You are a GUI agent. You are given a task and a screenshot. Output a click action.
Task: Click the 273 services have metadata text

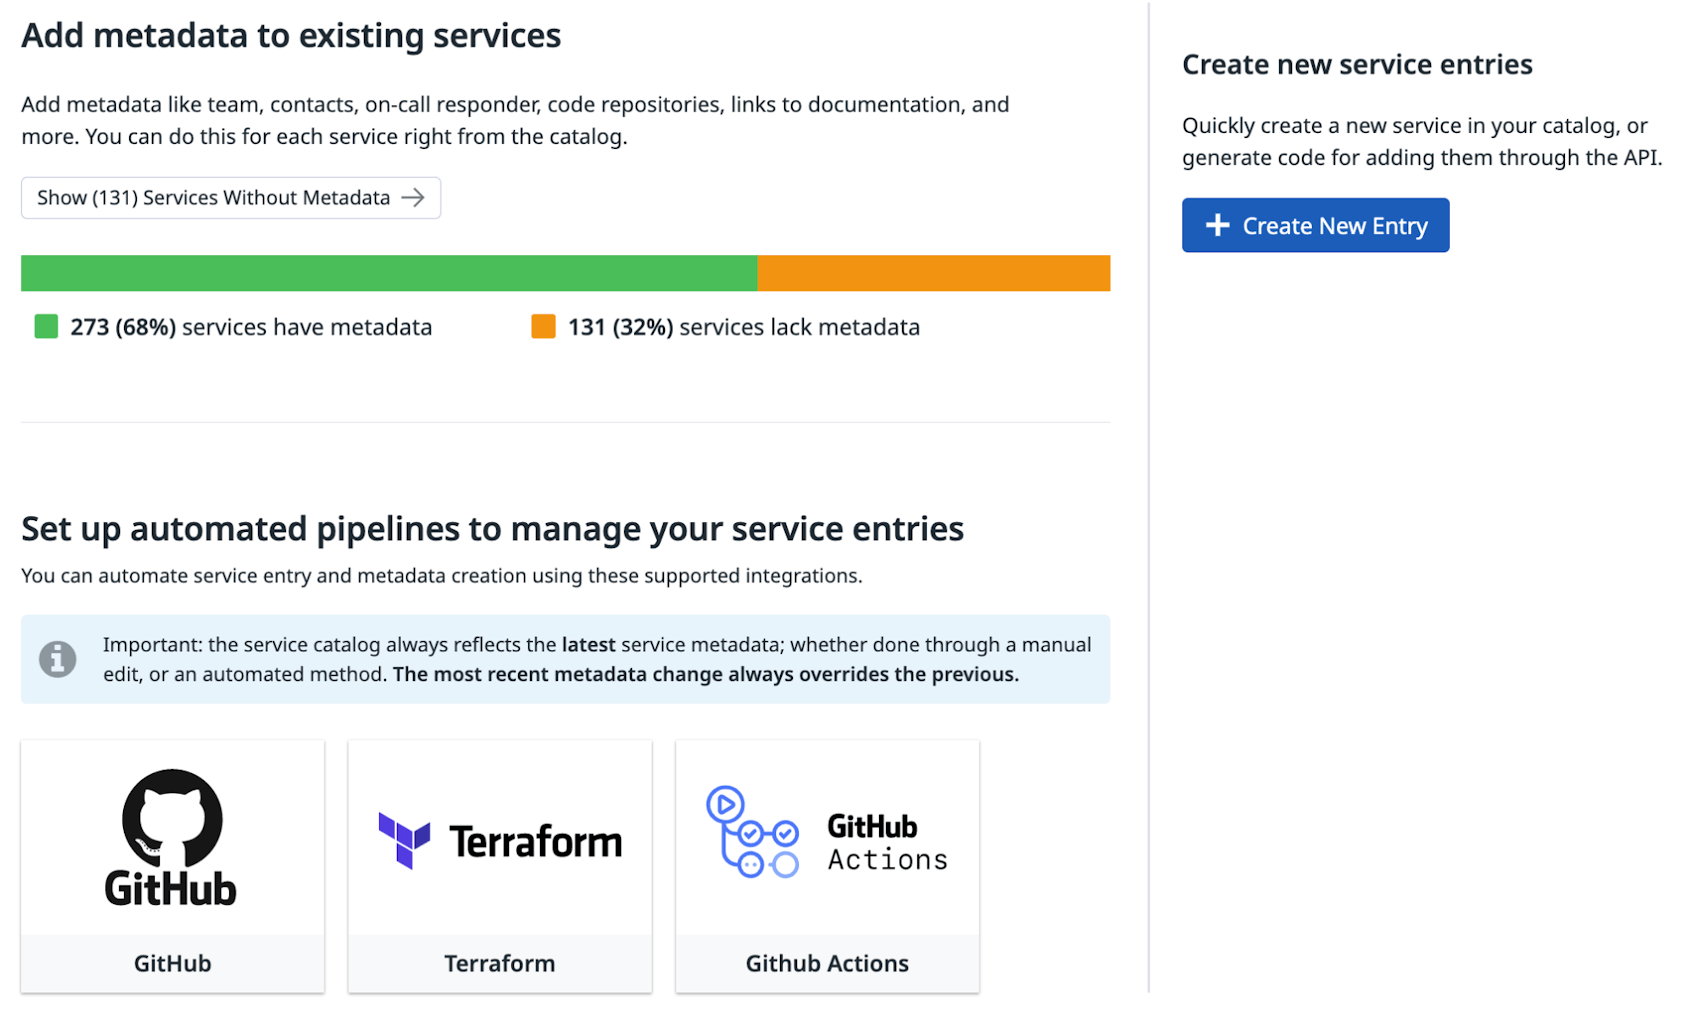pyautogui.click(x=250, y=326)
